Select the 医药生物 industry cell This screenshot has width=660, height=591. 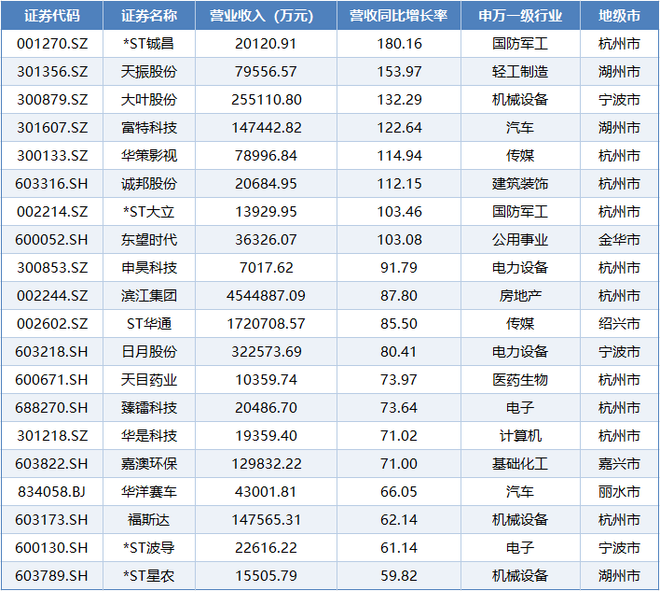[520, 380]
